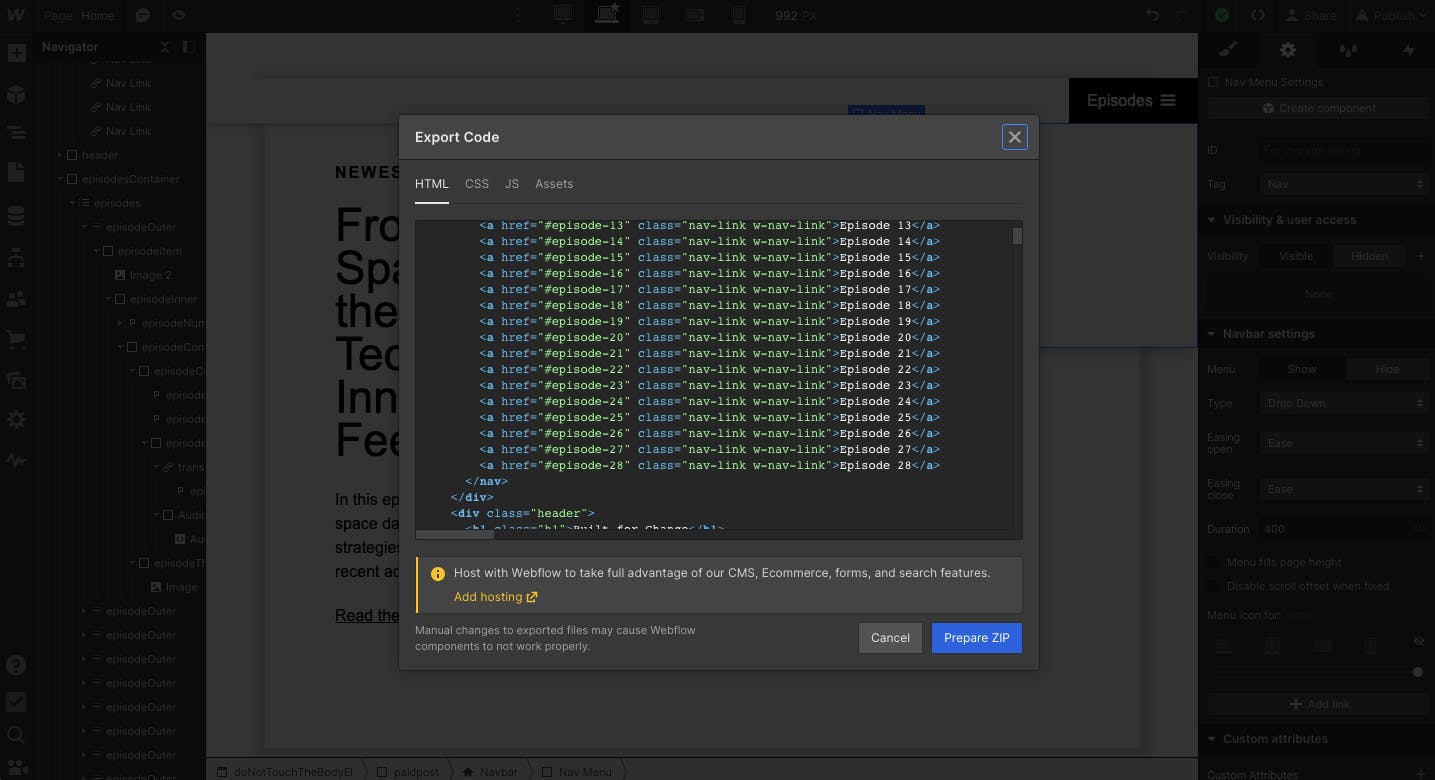1435x780 pixels.
Task: Enable Disable scroll offset when fixed
Action: [1213, 586]
